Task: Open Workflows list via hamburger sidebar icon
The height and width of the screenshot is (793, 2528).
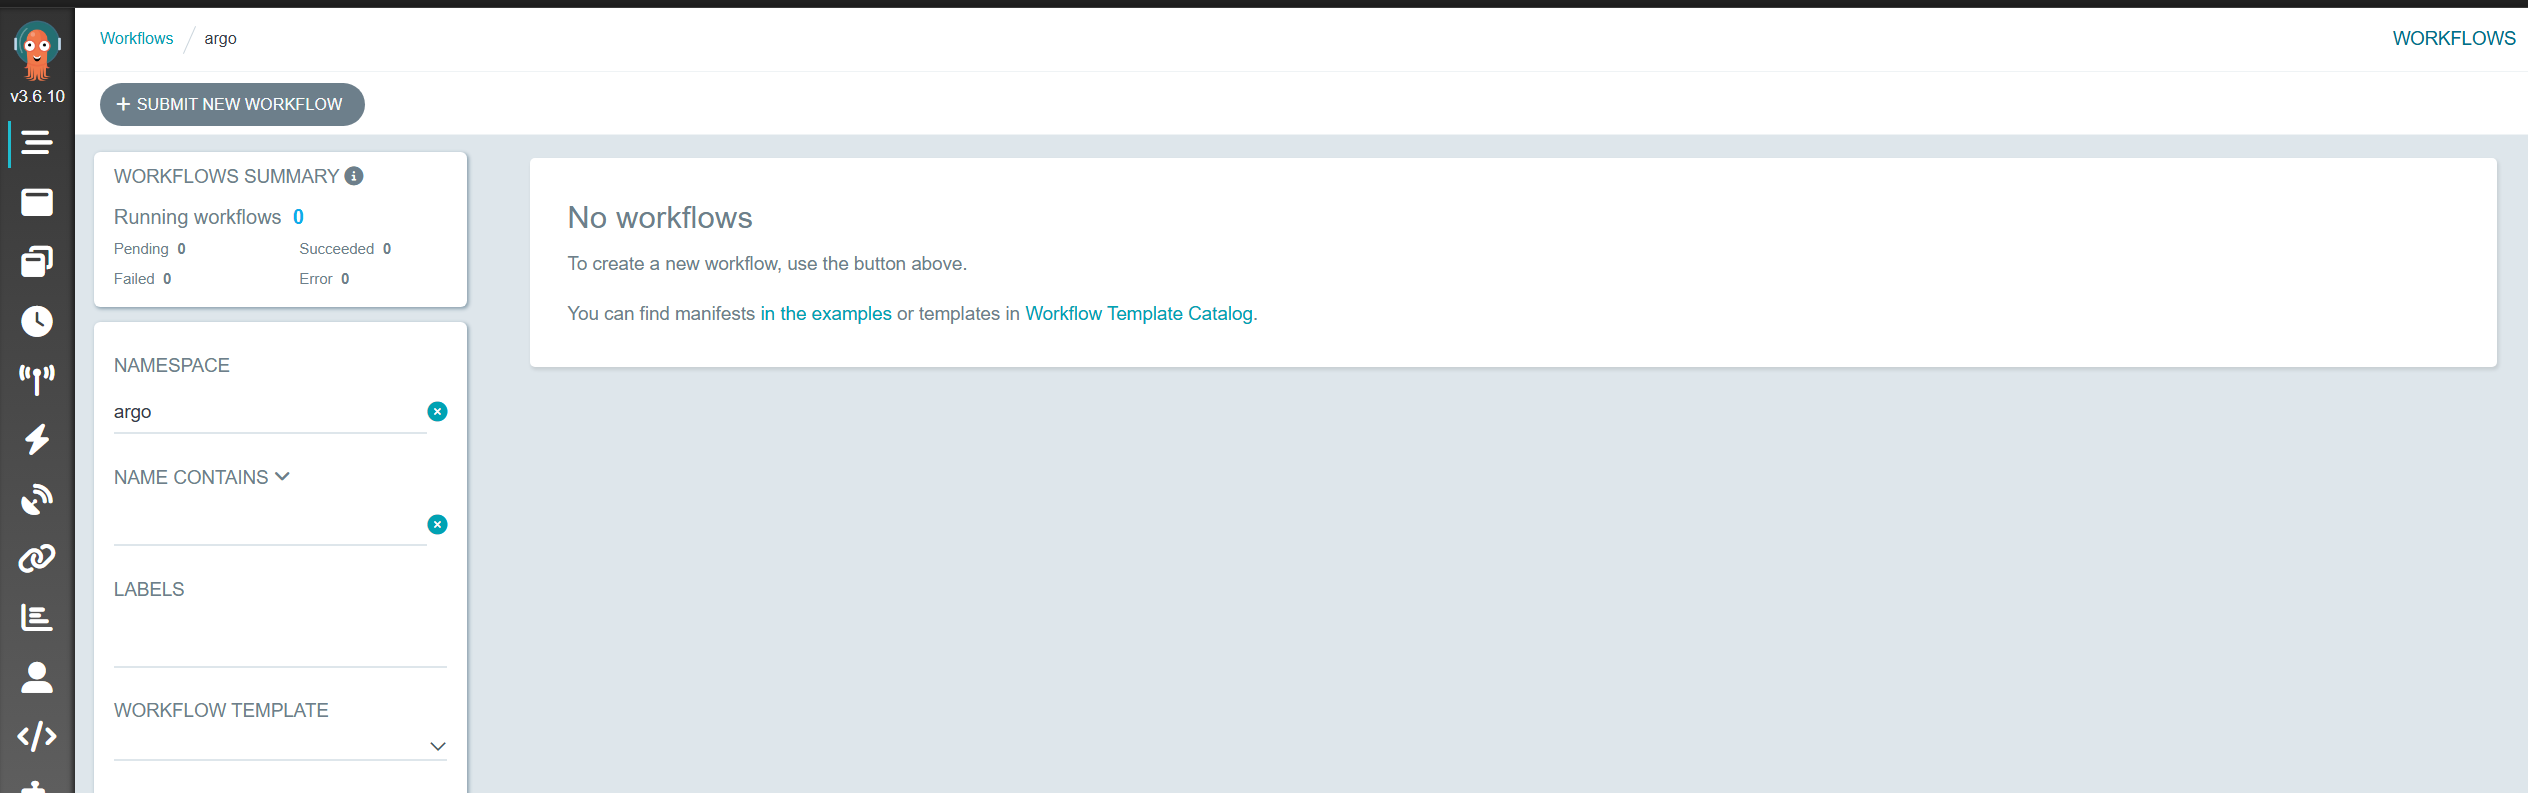Action: tap(37, 143)
